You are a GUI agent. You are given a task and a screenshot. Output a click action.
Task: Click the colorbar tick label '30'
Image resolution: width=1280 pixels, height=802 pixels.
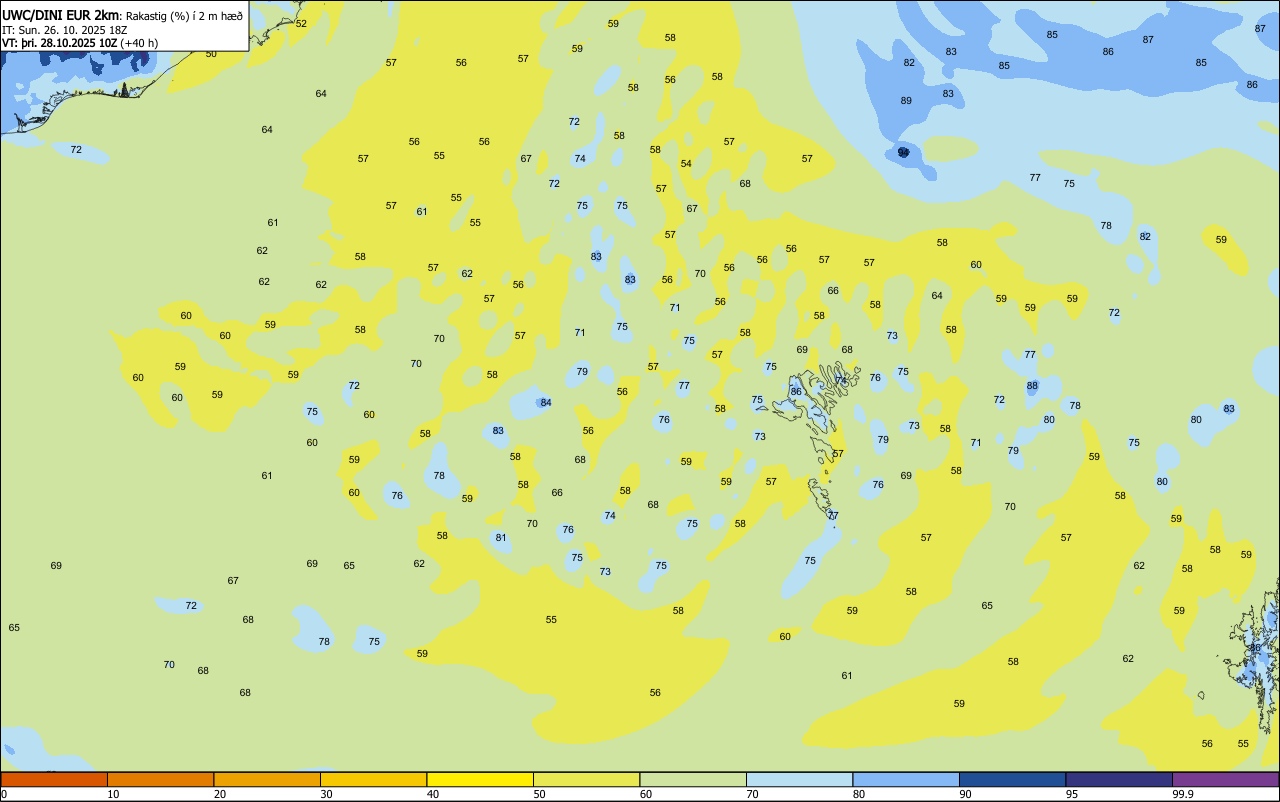pos(326,795)
